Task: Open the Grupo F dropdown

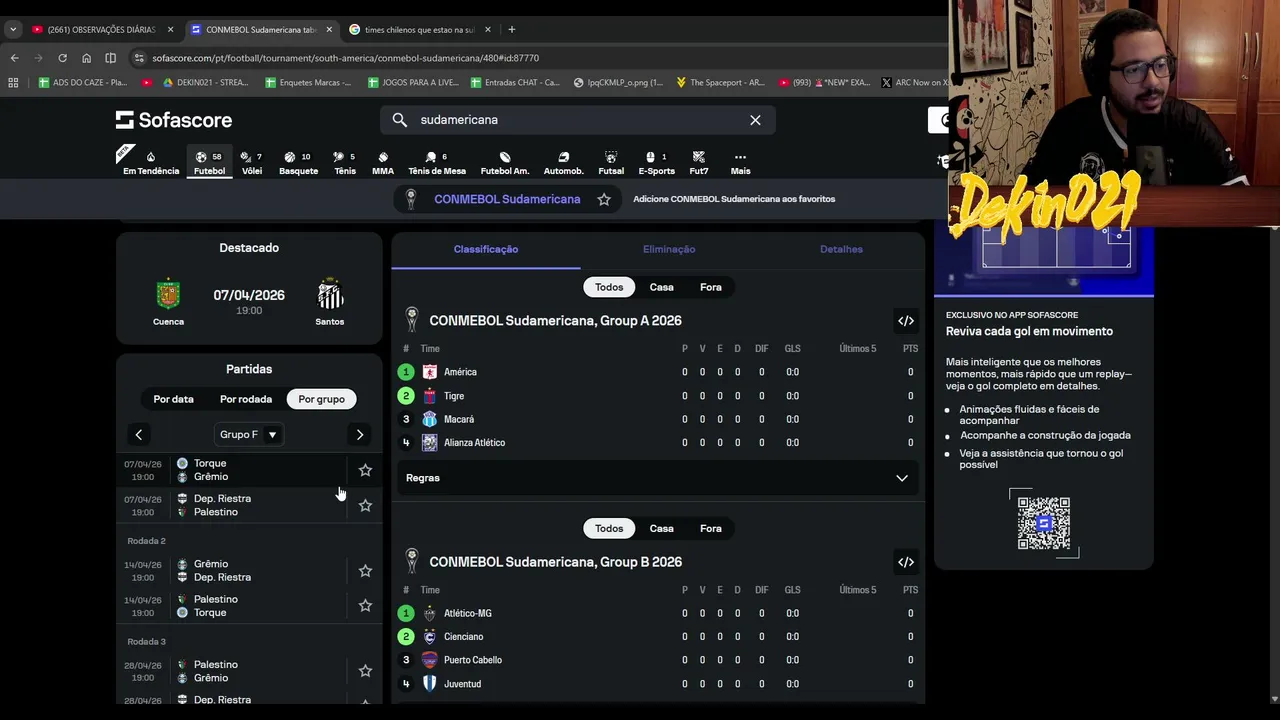Action: pyautogui.click(x=249, y=434)
